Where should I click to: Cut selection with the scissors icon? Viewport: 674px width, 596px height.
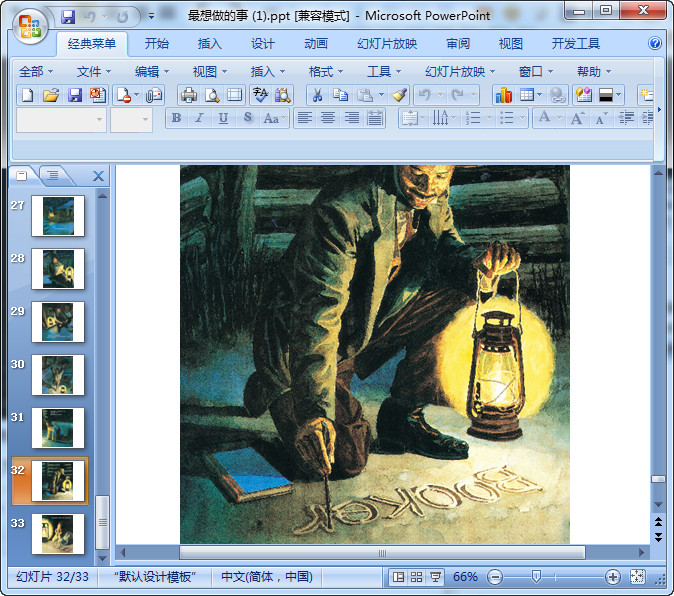317,95
